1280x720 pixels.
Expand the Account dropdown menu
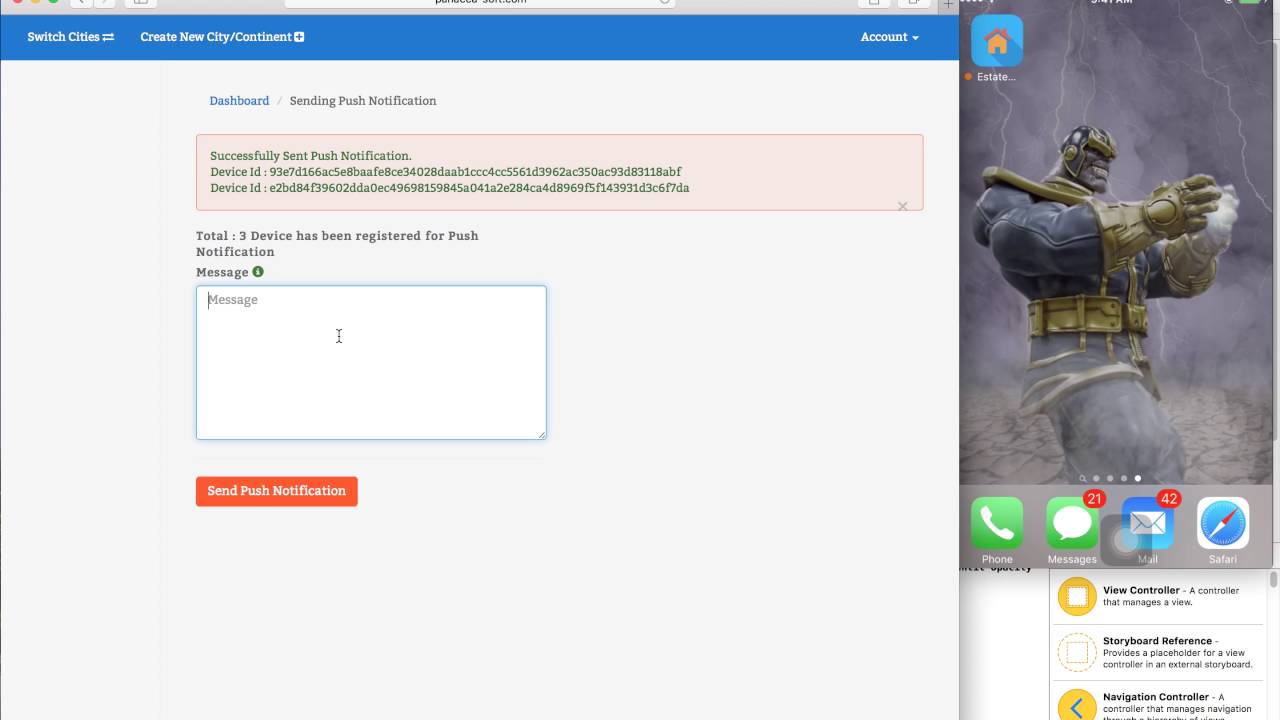(889, 37)
